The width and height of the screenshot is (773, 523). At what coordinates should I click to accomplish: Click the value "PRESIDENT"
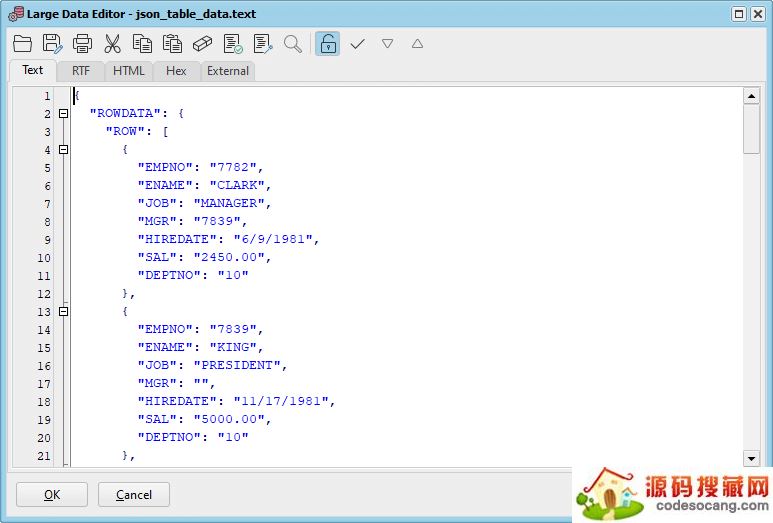point(237,365)
